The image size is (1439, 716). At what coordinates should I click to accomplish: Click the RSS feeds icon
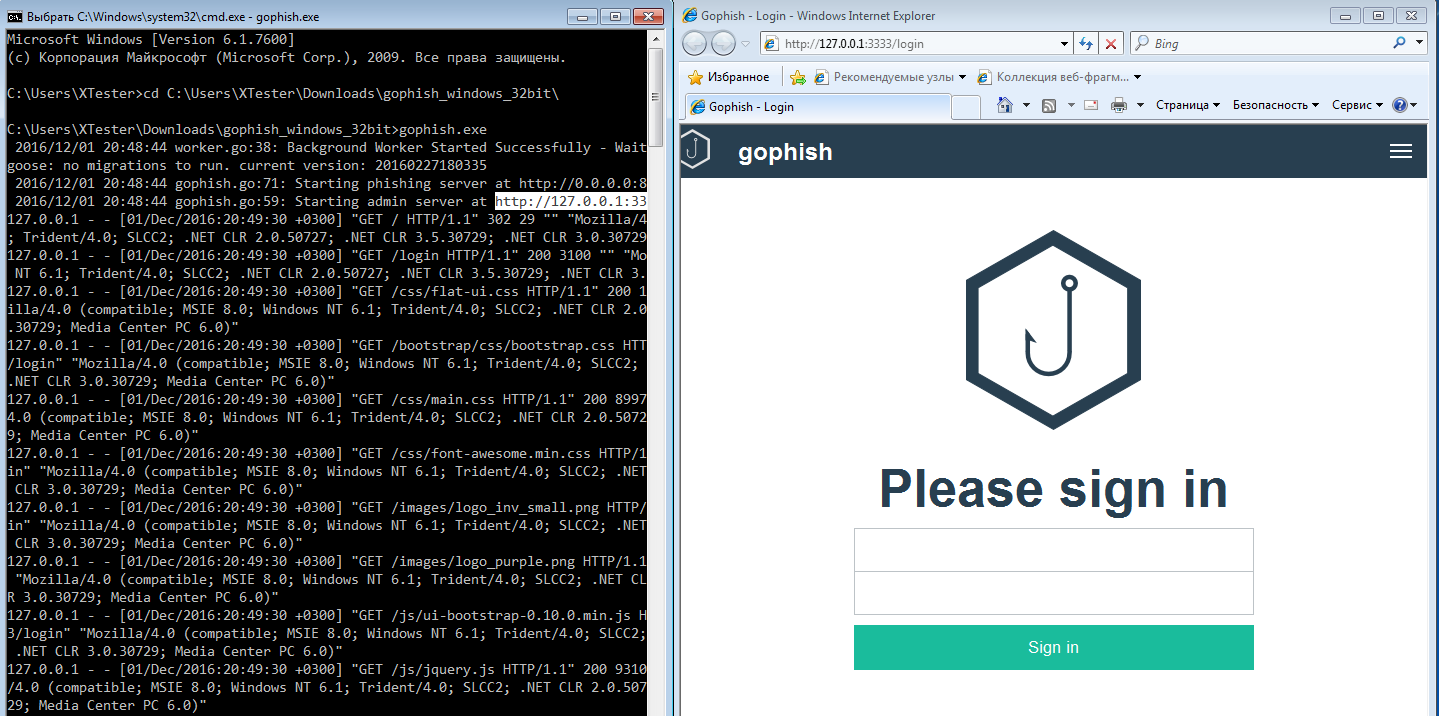(1049, 105)
